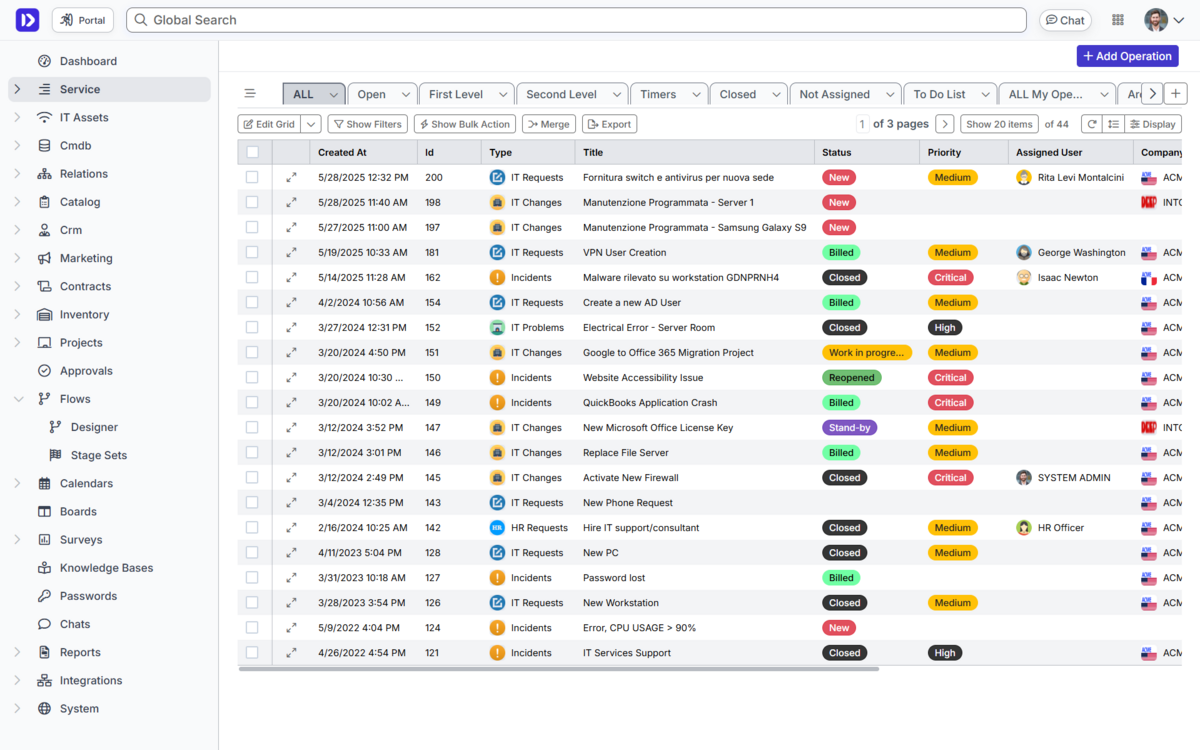This screenshot has height=750, width=1200.
Task: Select the Not Assigned tab
Action: [x=835, y=94]
